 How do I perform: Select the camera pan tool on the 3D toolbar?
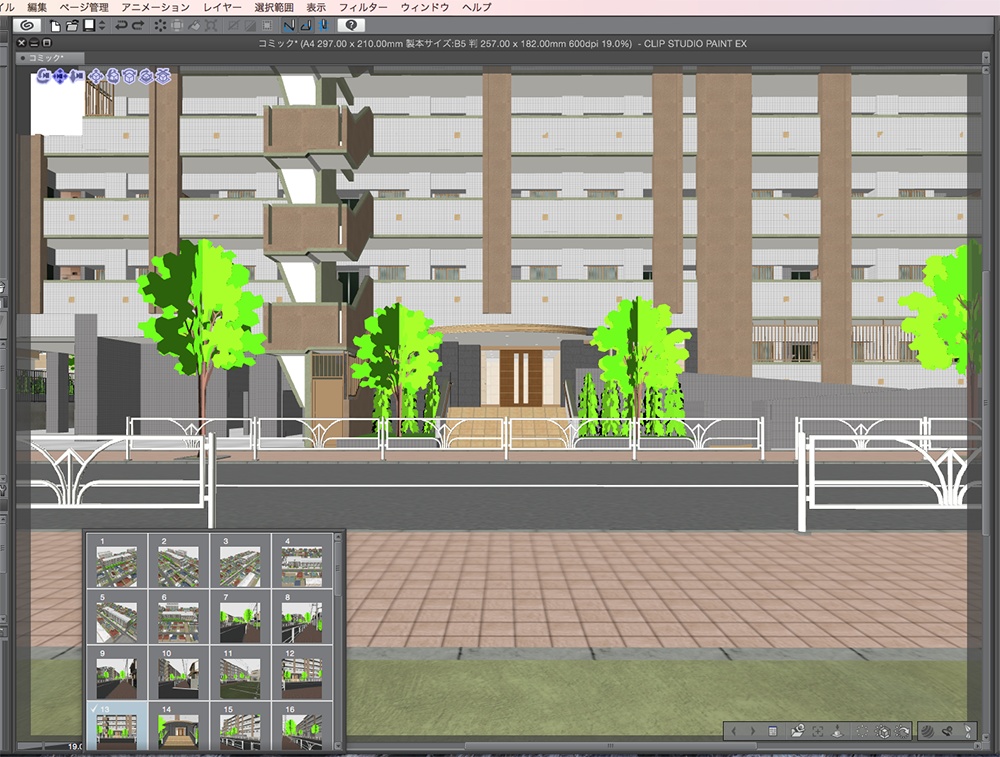pos(60,77)
